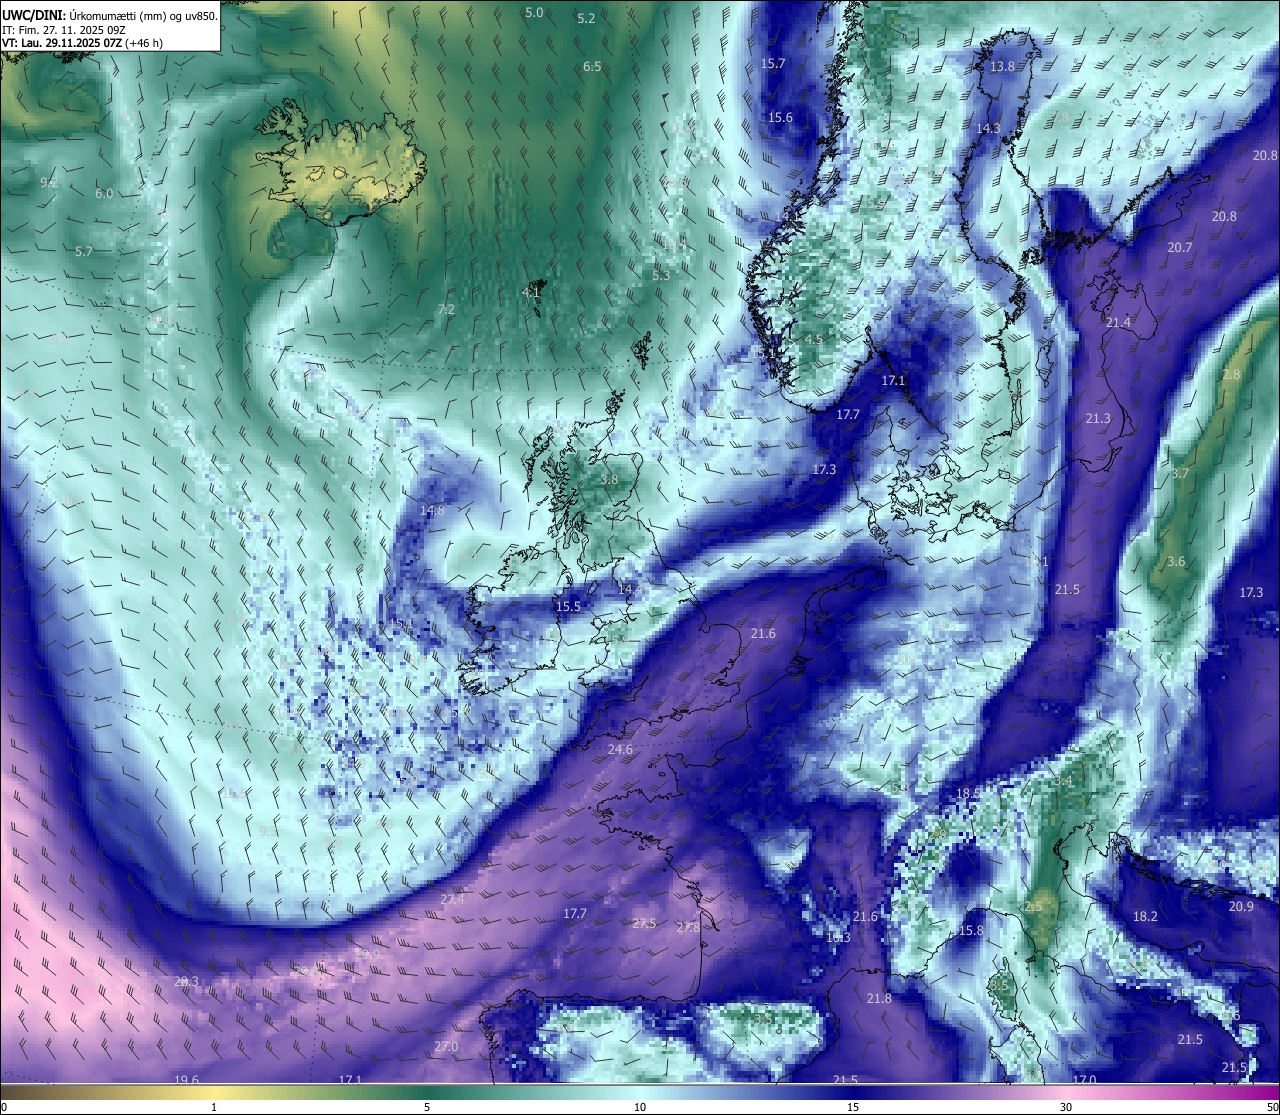The image size is (1280, 1115).
Task: Click the 5.2 value label
Action: pyautogui.click(x=586, y=18)
